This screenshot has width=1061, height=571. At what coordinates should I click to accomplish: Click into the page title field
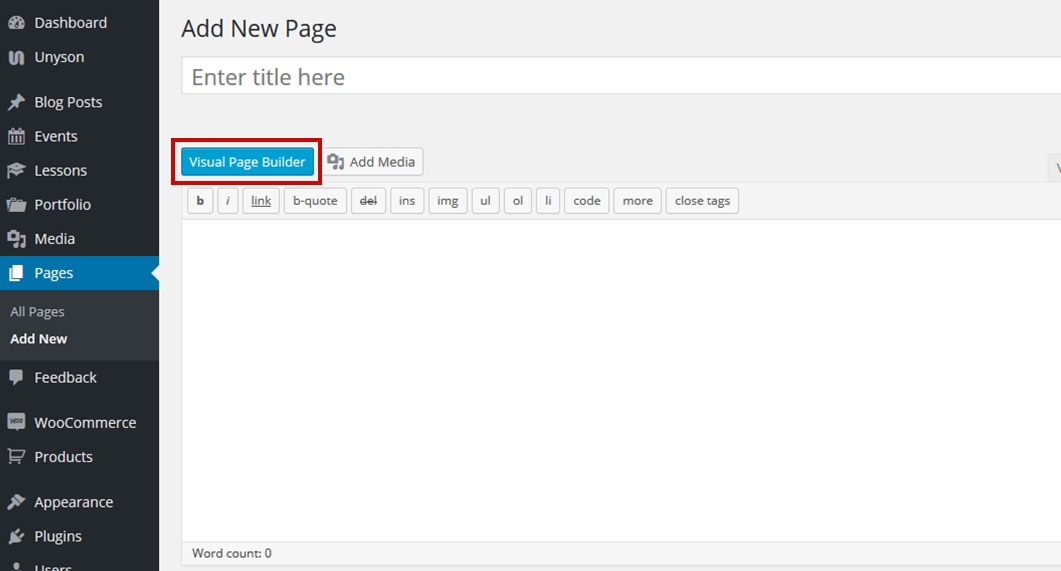pos(620,76)
